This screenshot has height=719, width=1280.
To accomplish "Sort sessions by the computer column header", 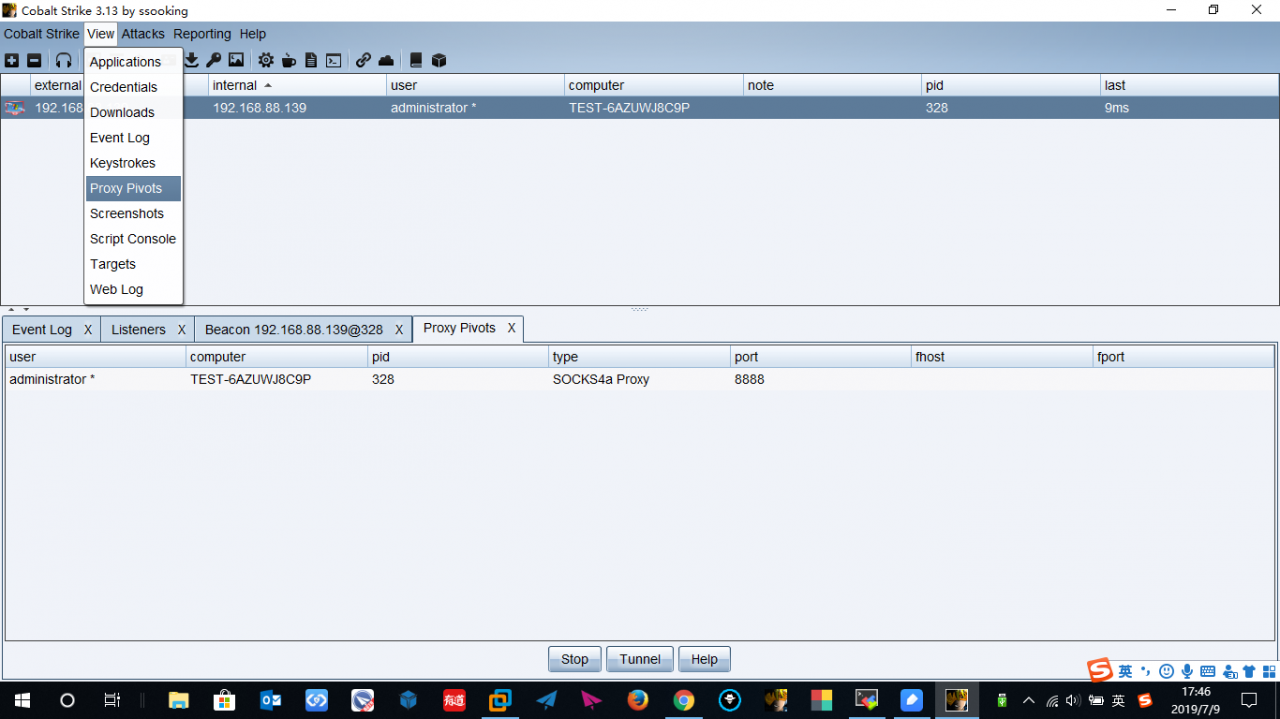I will [x=653, y=85].
